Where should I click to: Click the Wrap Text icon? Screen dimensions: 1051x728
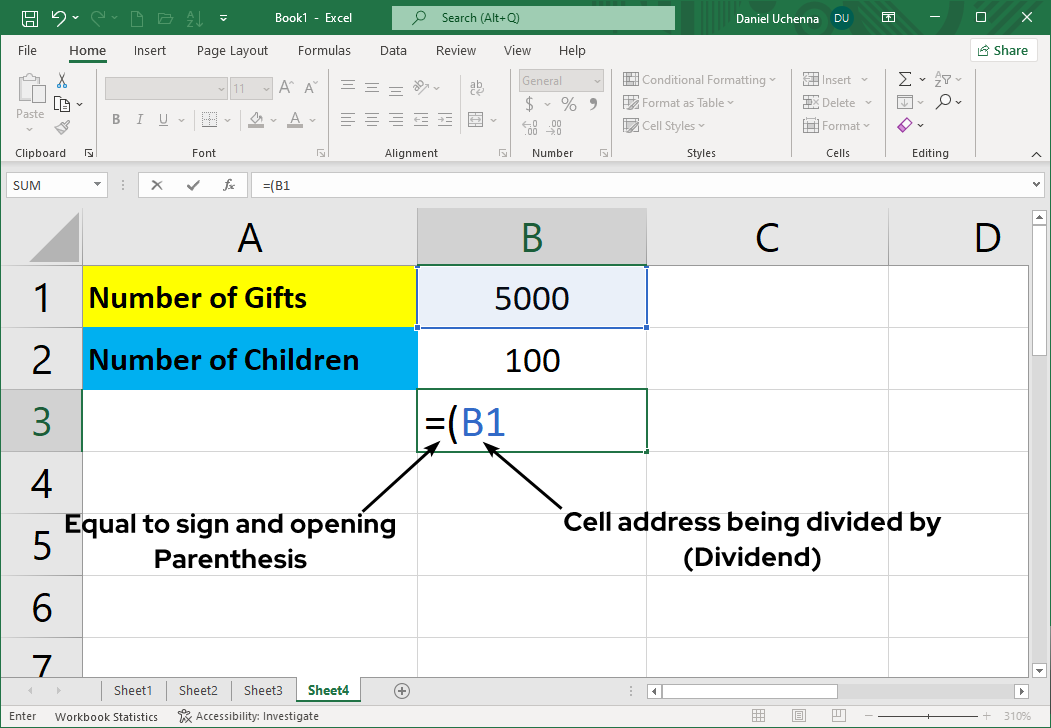[x=477, y=88]
